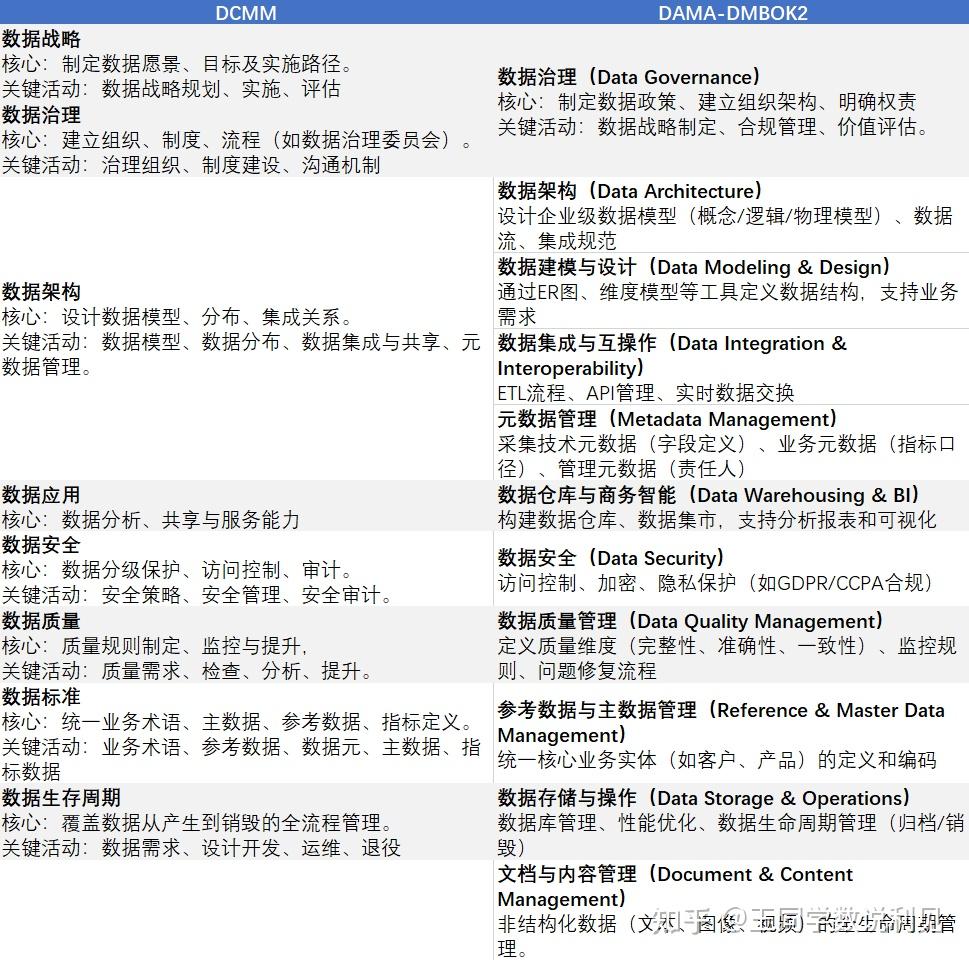Click 关键活动：安全策略、安全管理、安全审计
969x960 pixels.
[x=197, y=595]
